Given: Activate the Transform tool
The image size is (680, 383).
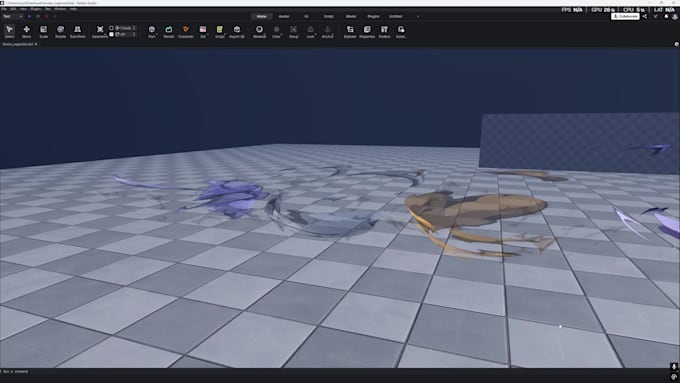Looking at the screenshot, I should pos(78,31).
